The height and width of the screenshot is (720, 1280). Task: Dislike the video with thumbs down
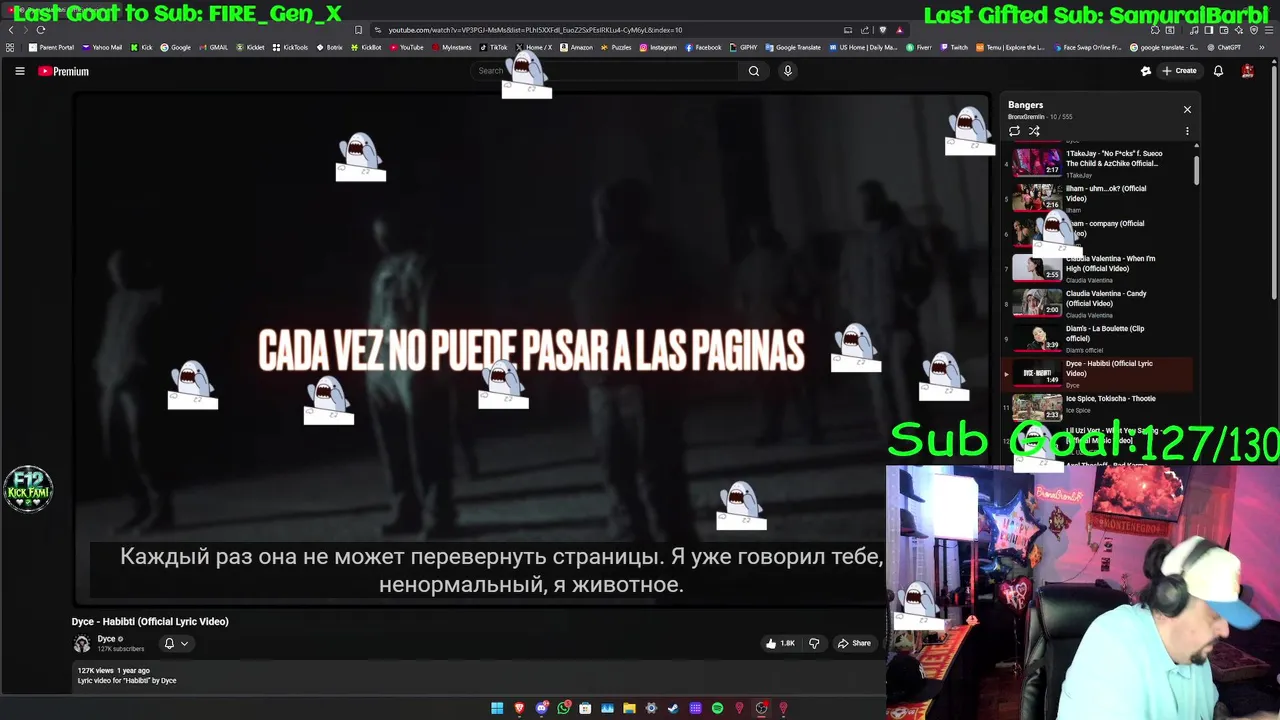814,643
